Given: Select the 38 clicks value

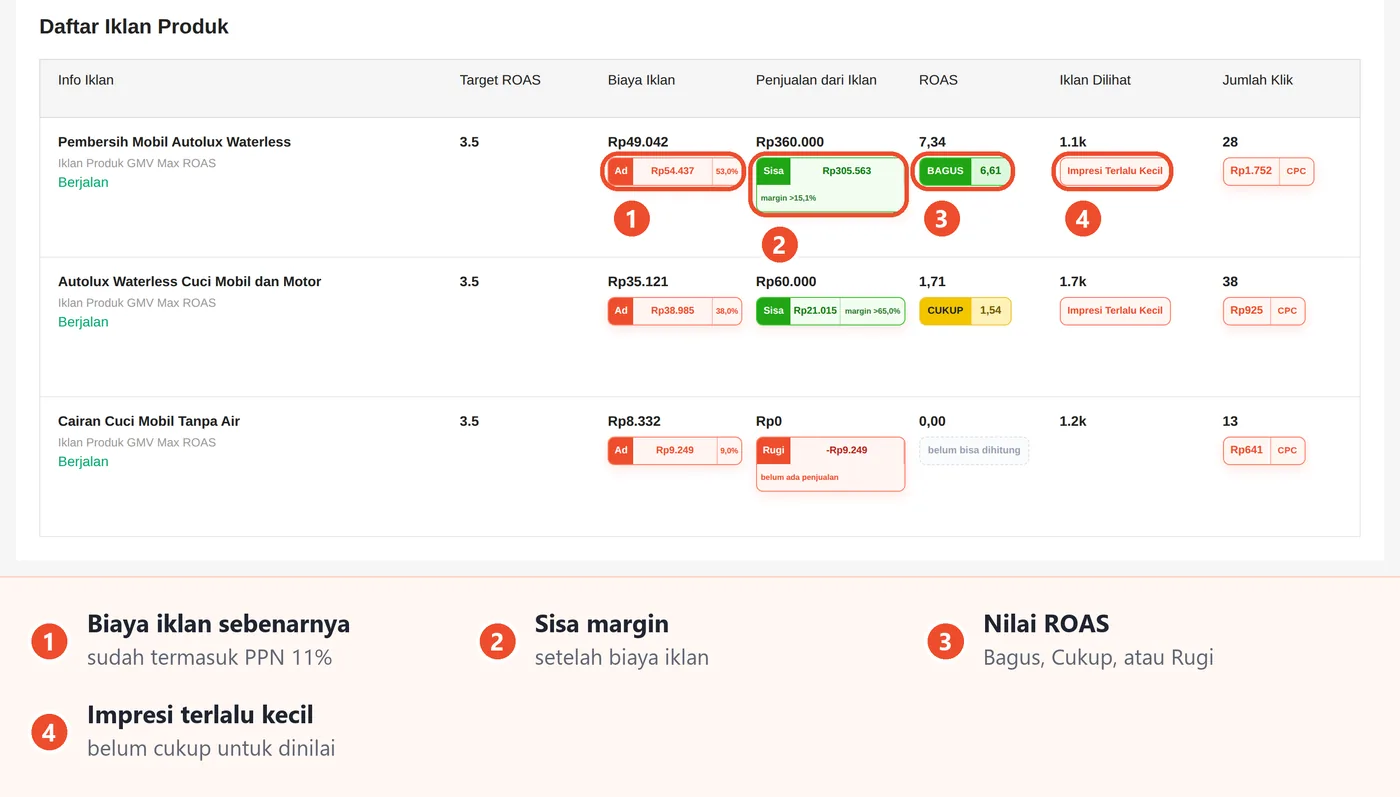Looking at the screenshot, I should pos(1230,282).
